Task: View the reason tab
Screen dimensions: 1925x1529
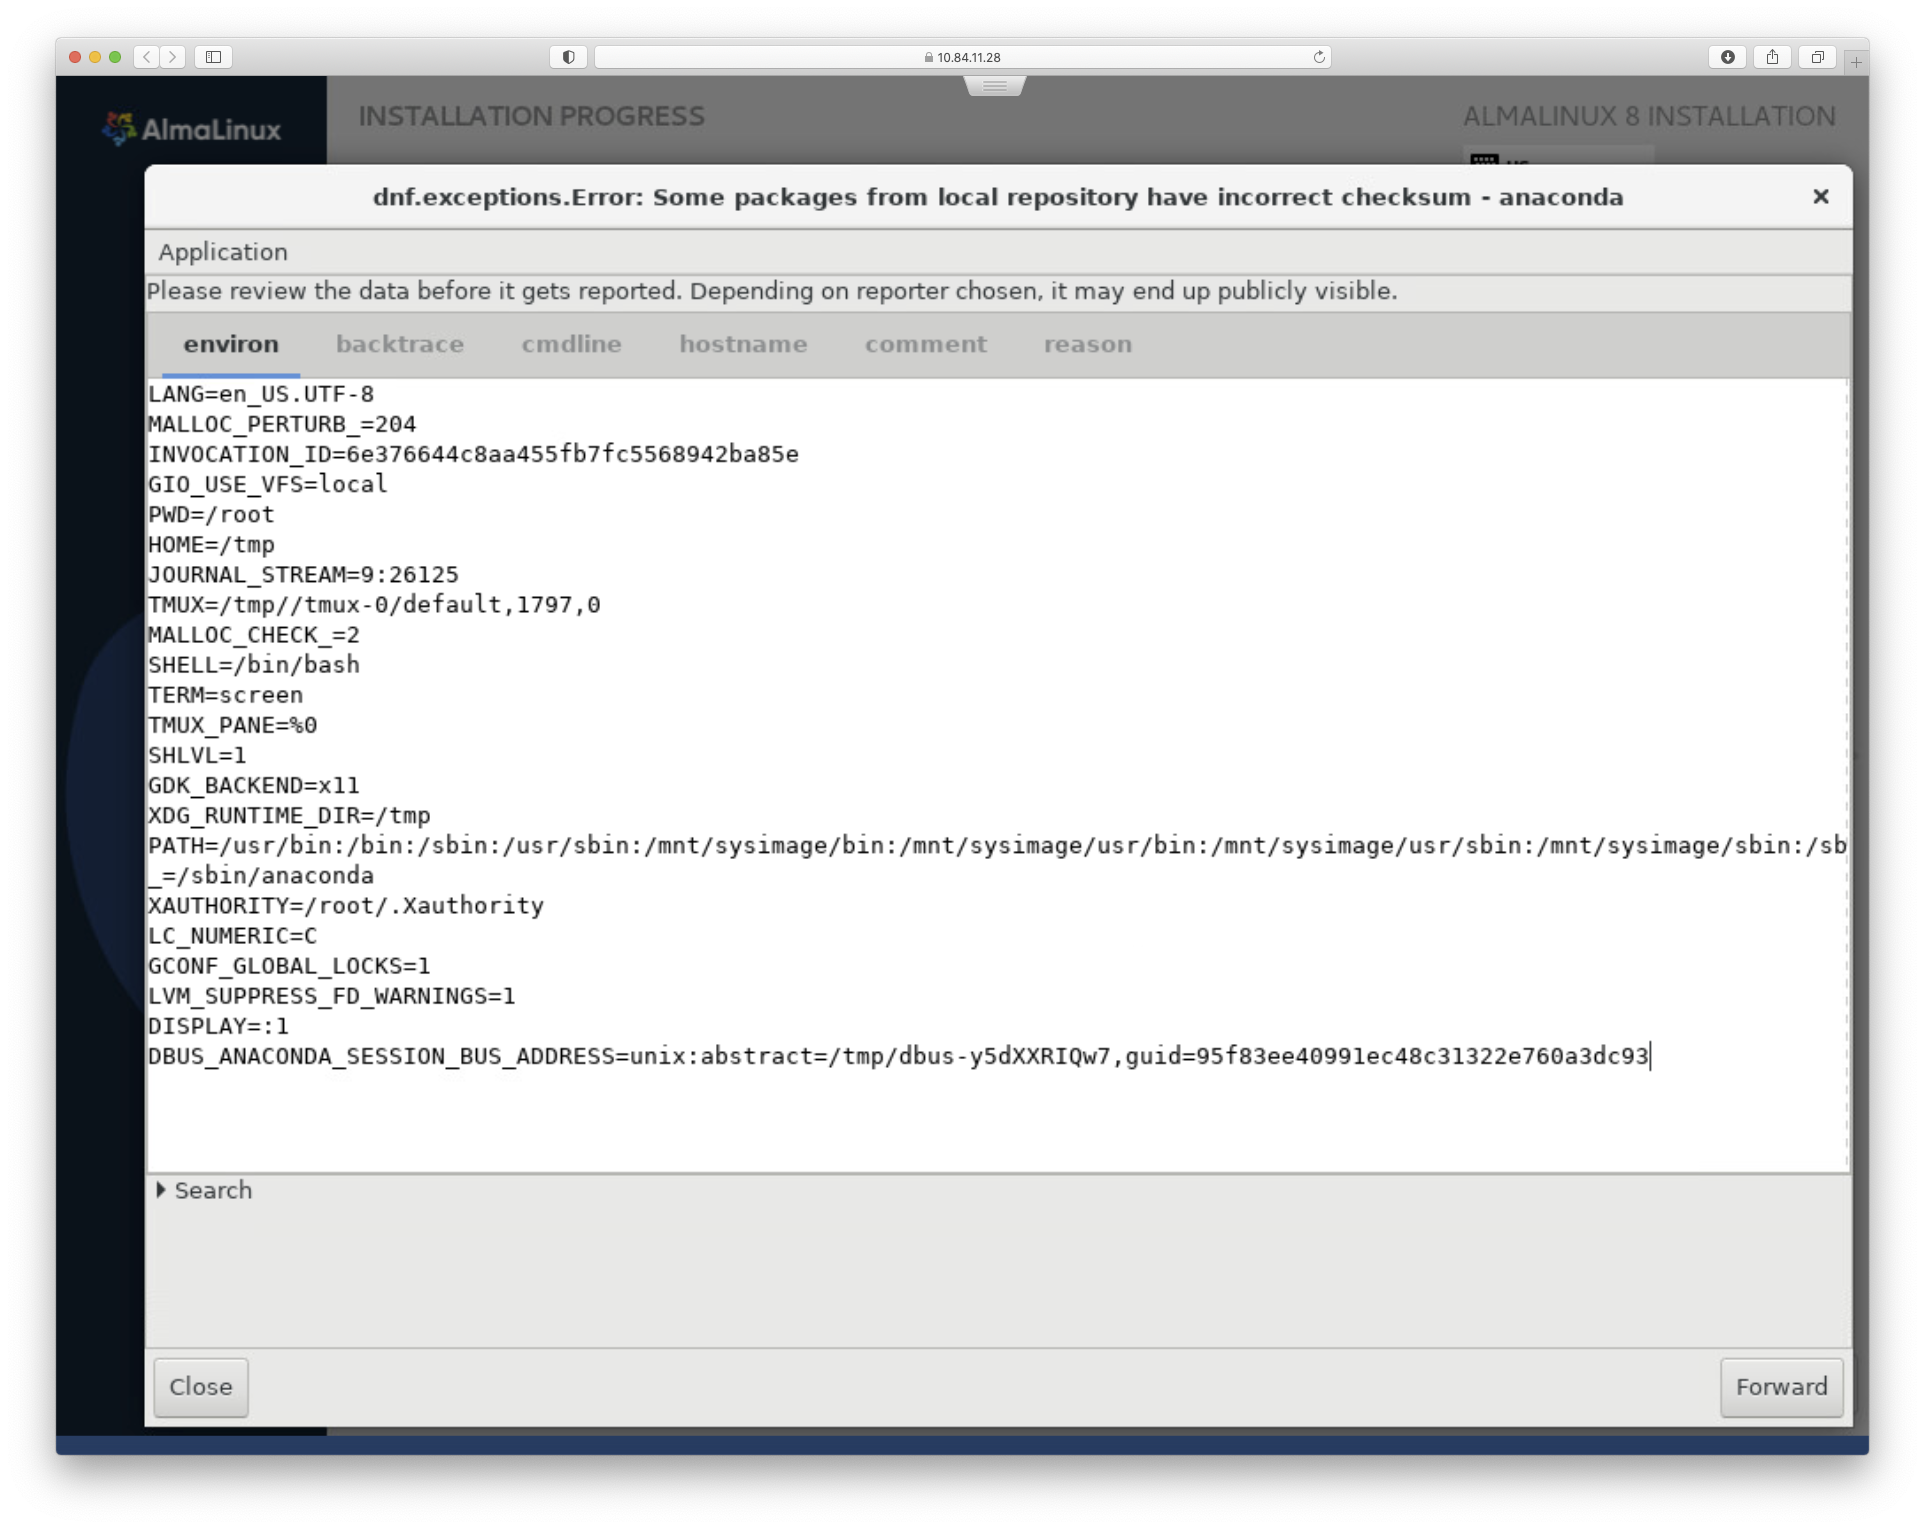Action: tap(1087, 344)
